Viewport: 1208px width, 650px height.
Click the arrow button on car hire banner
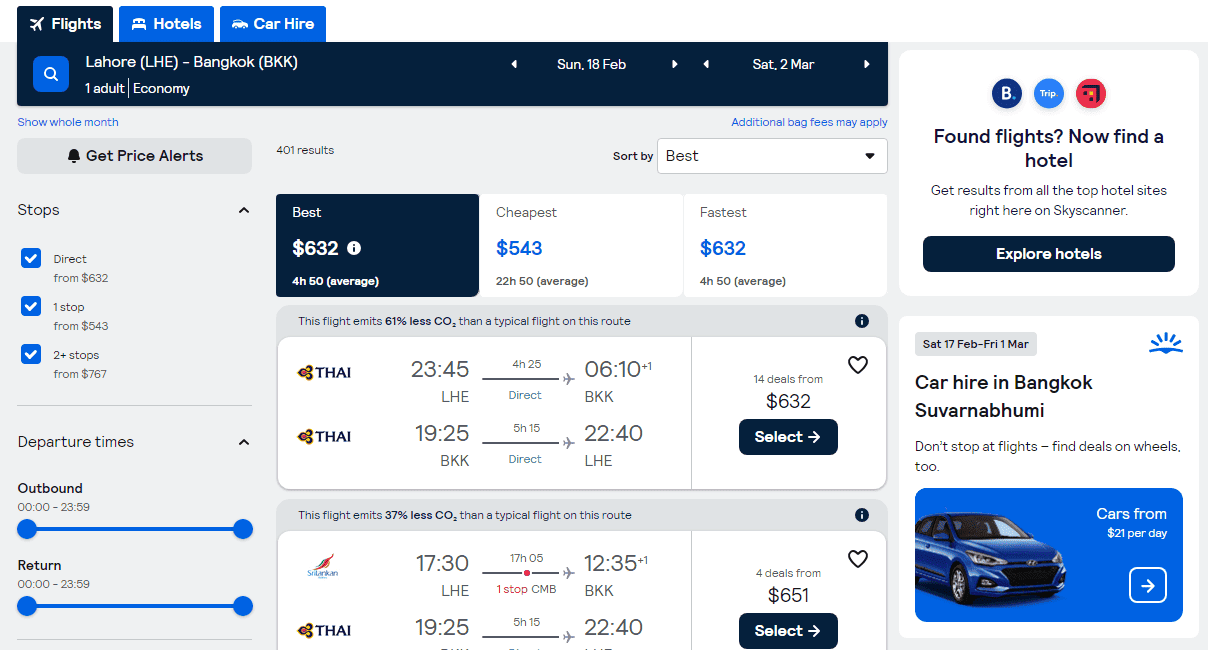(1148, 585)
